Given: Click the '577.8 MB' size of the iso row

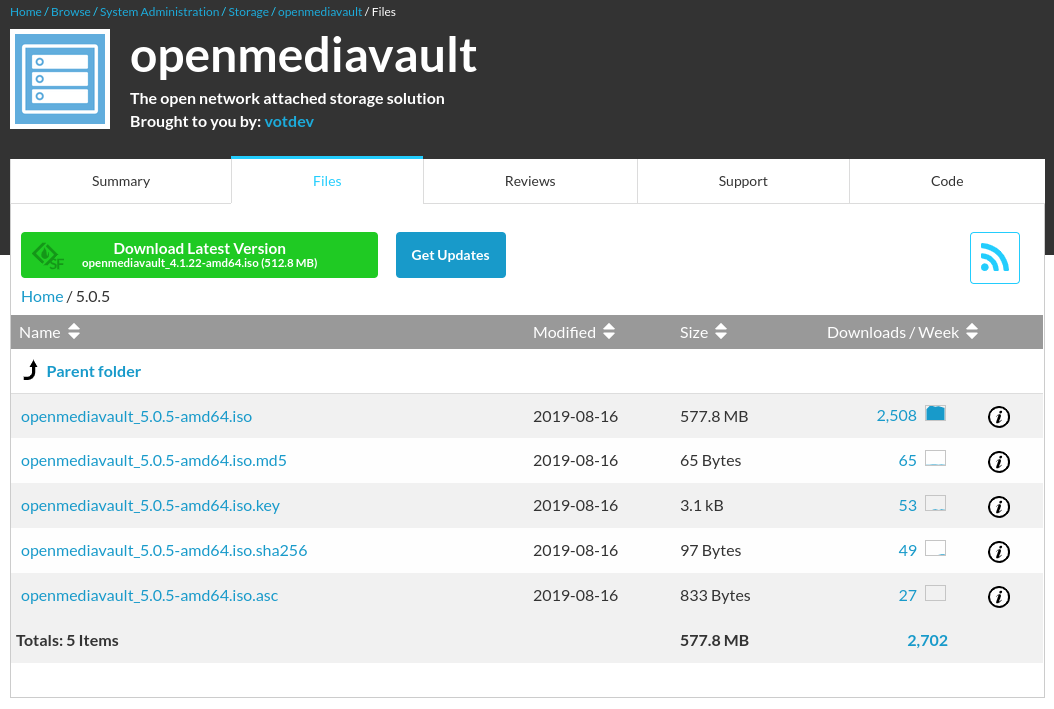Looking at the screenshot, I should 714,417.
